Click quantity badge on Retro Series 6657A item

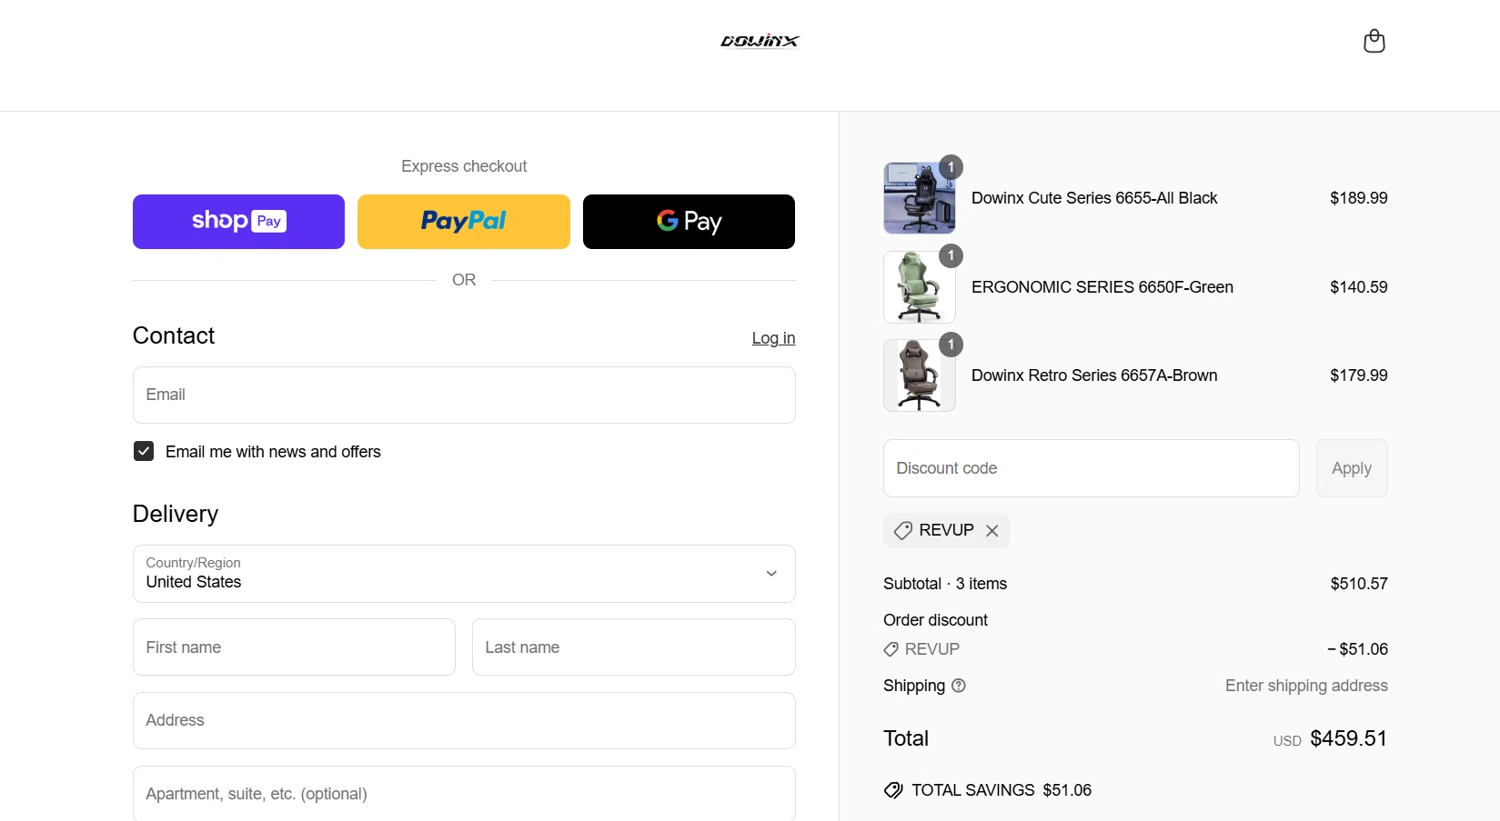(951, 345)
